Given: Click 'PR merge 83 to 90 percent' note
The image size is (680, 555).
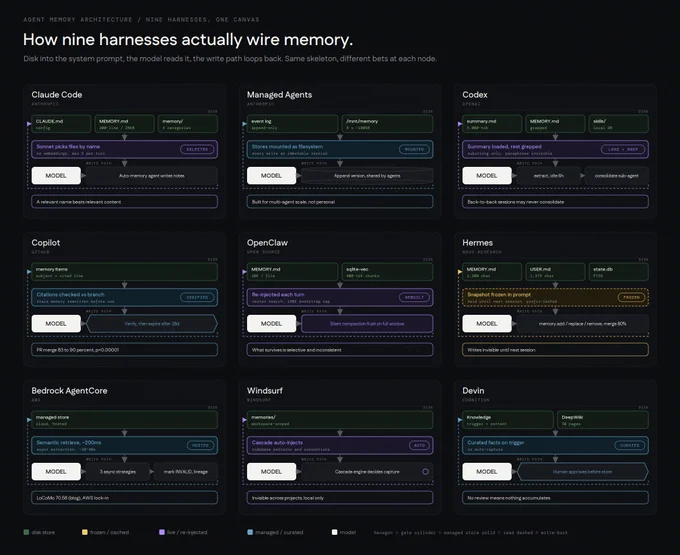Looking at the screenshot, I should tap(124, 349).
